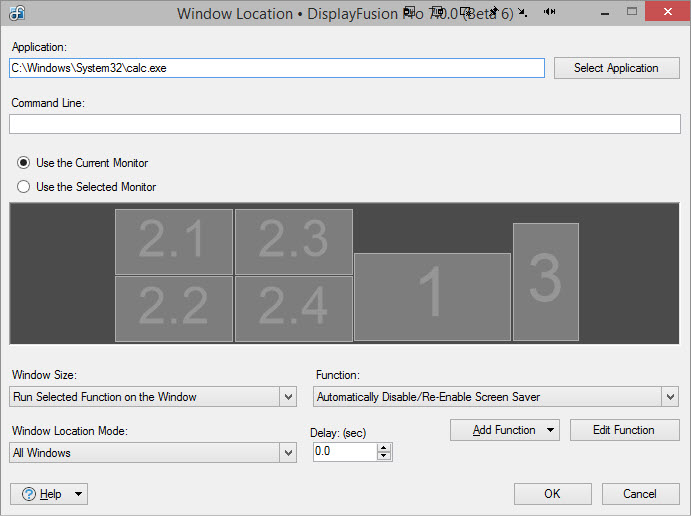691x516 pixels.
Task: Click inside the Command Line text field
Action: tap(344, 124)
